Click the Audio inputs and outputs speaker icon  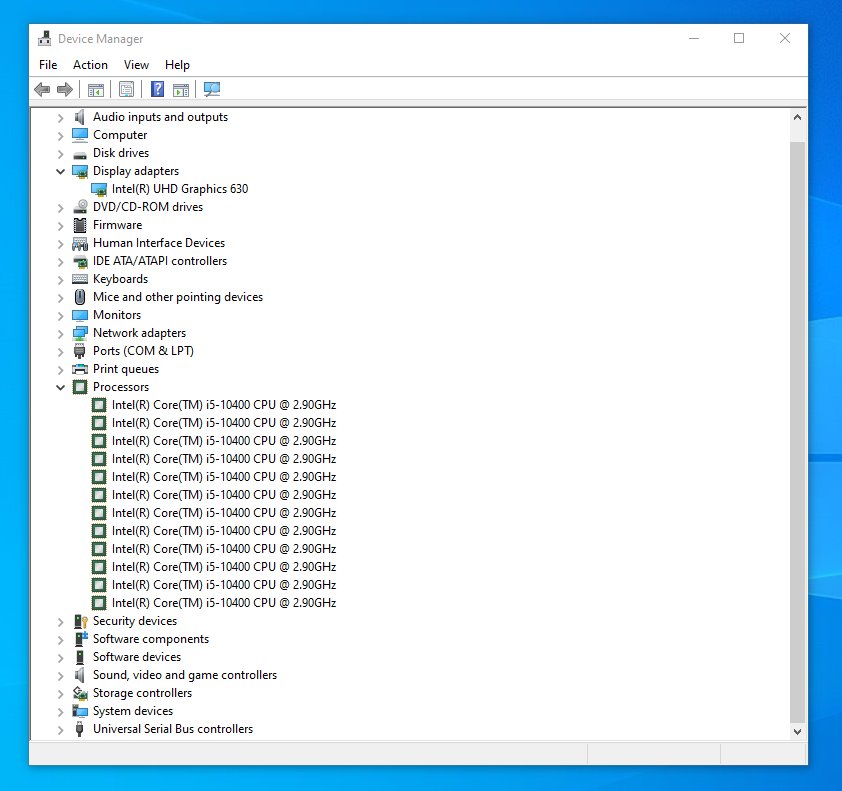(x=80, y=117)
